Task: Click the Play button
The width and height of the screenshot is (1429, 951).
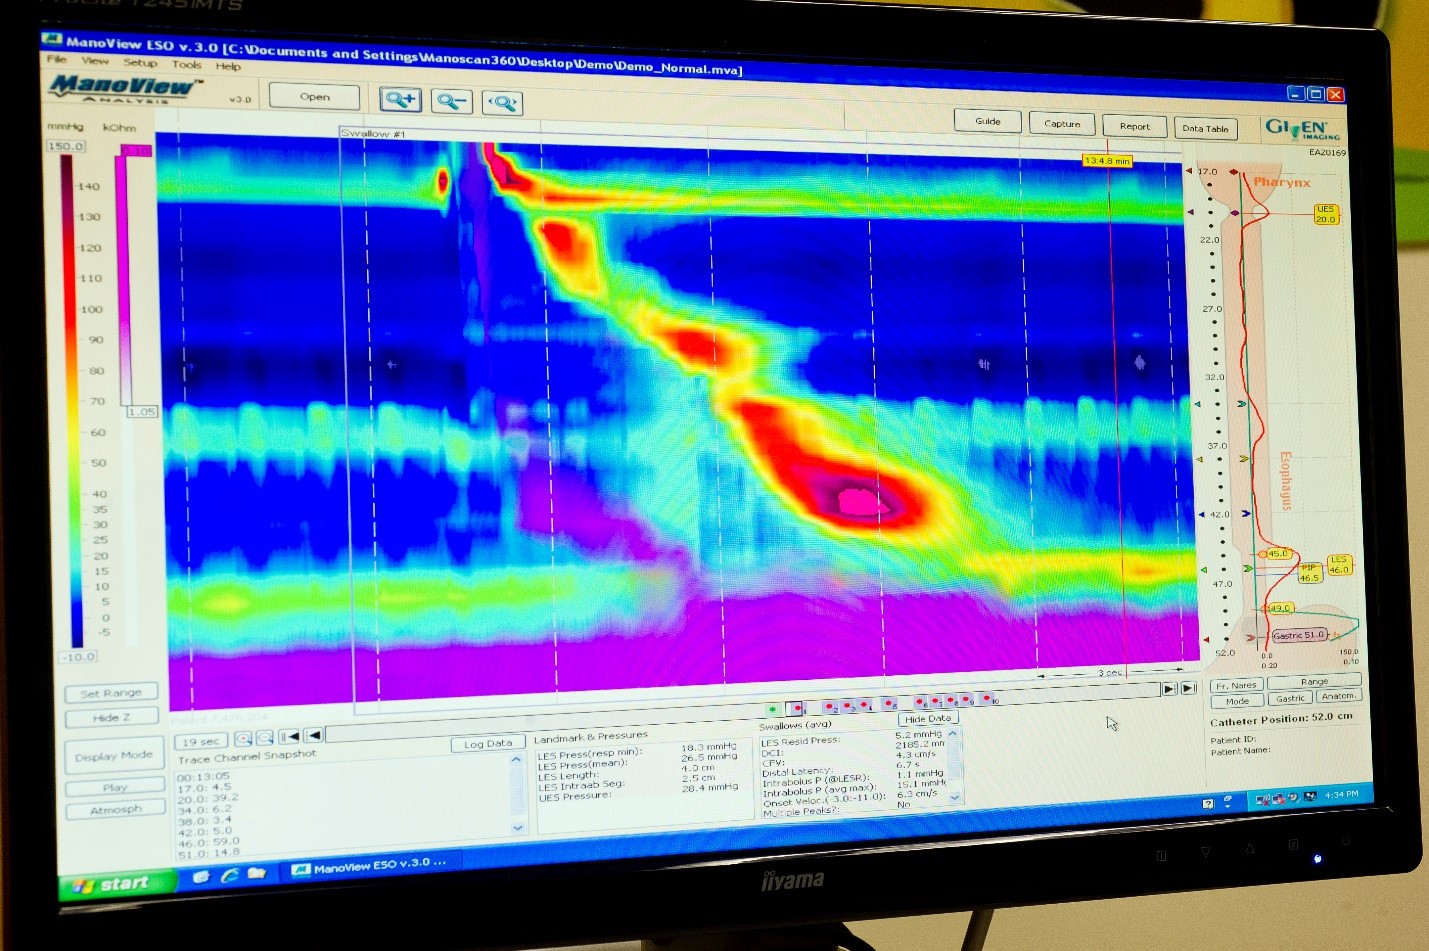Action: [115, 788]
